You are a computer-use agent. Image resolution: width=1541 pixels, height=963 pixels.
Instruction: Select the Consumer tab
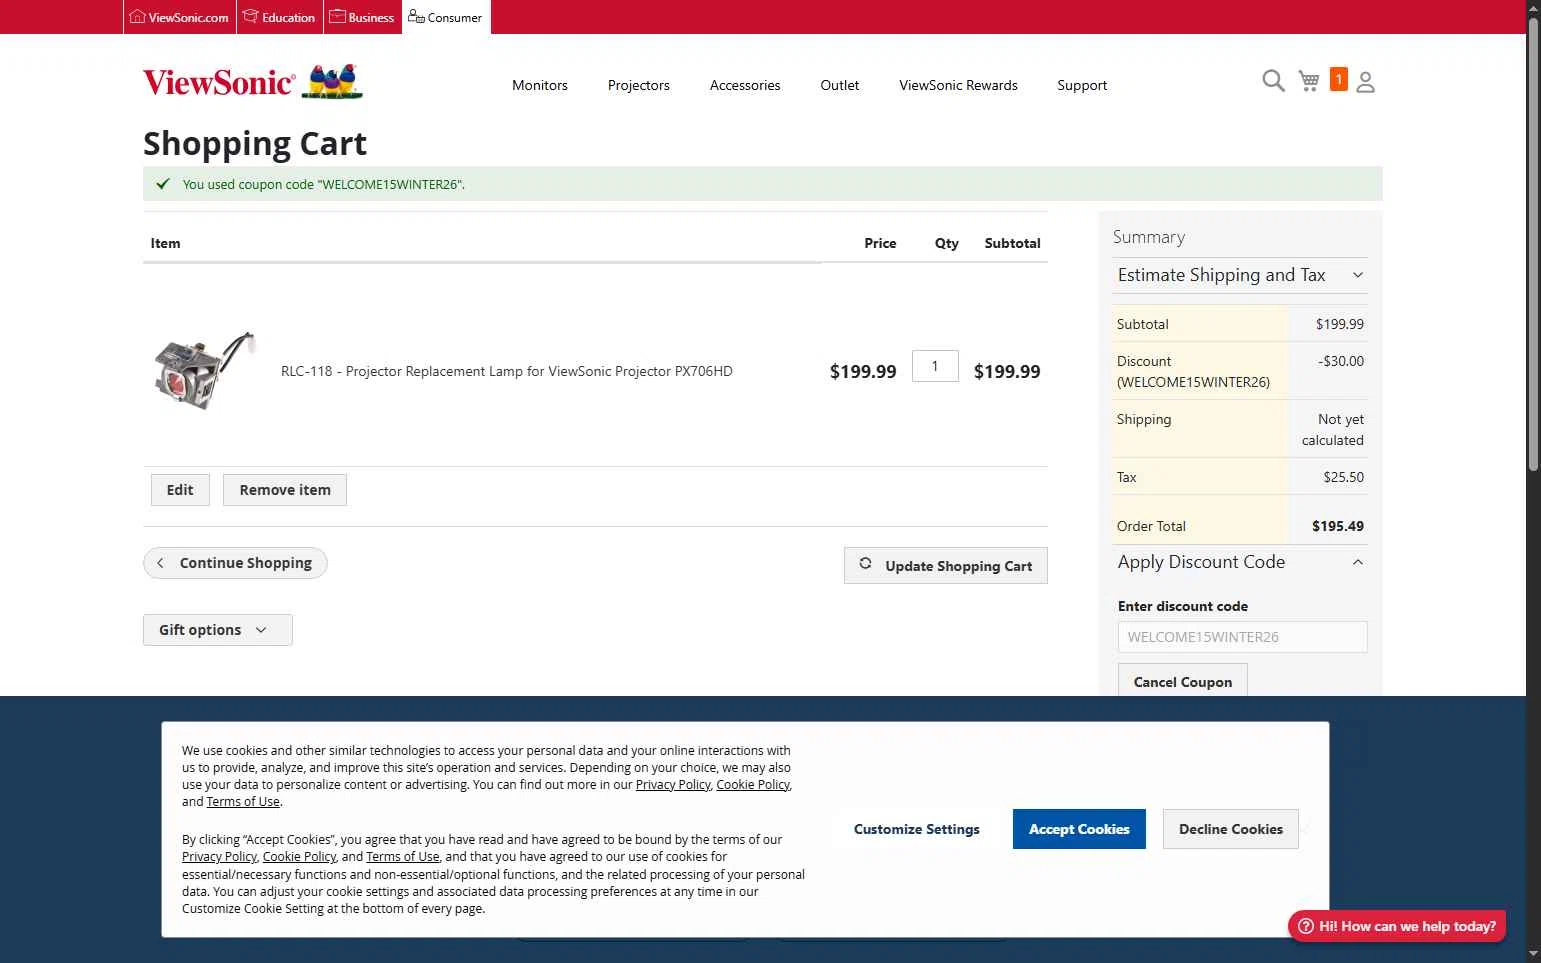pos(446,17)
